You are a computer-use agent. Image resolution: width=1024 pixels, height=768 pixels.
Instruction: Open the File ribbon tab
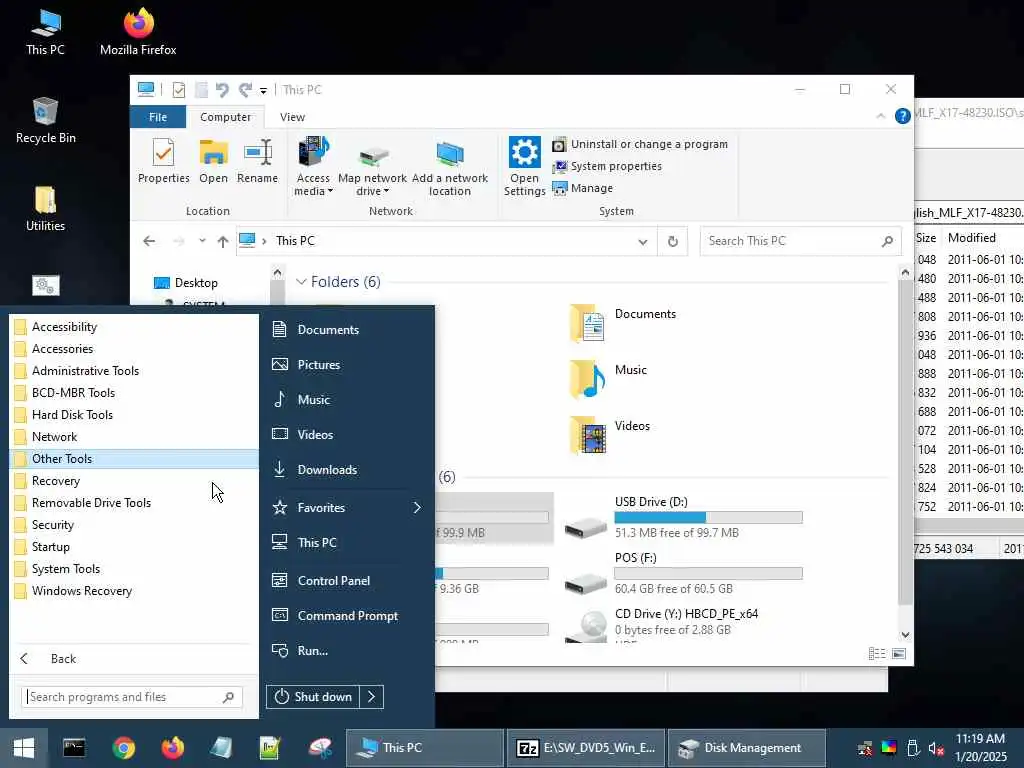(158, 117)
